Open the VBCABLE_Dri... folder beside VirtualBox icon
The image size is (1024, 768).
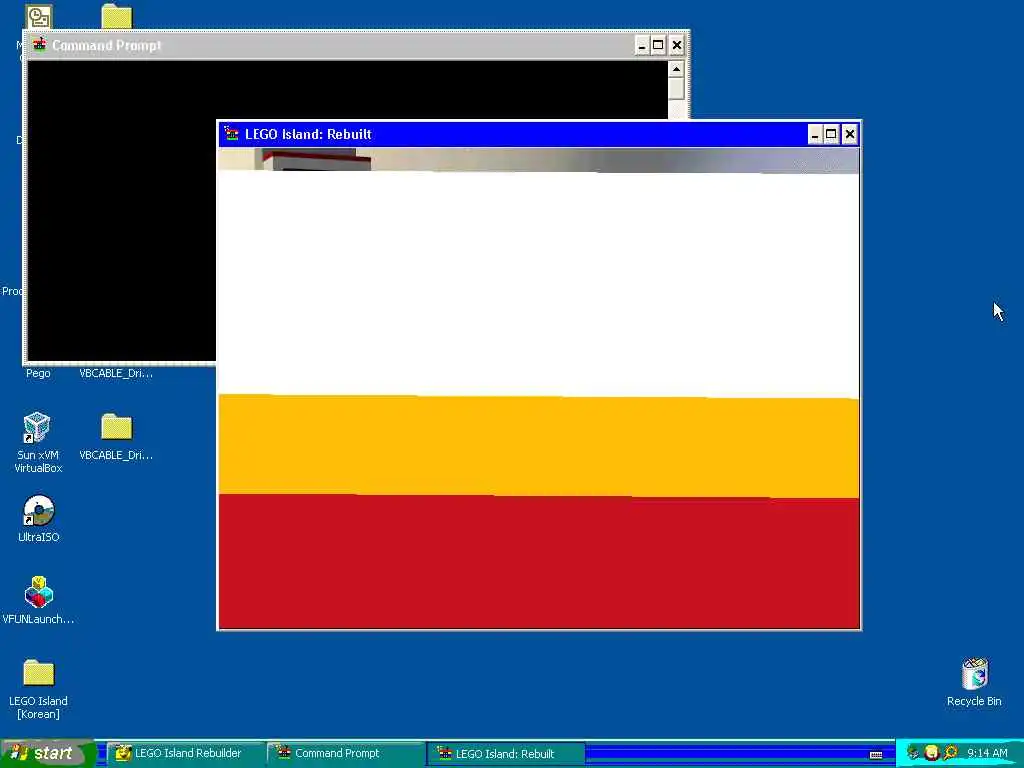[116, 436]
